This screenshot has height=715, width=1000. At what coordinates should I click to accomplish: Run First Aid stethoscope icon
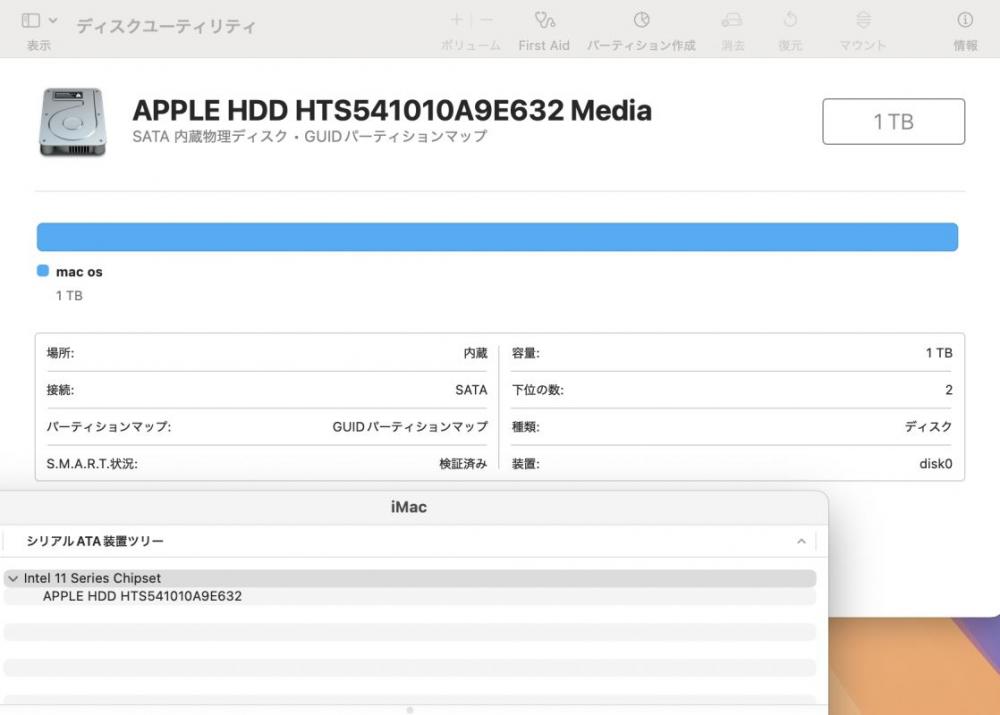click(544, 20)
